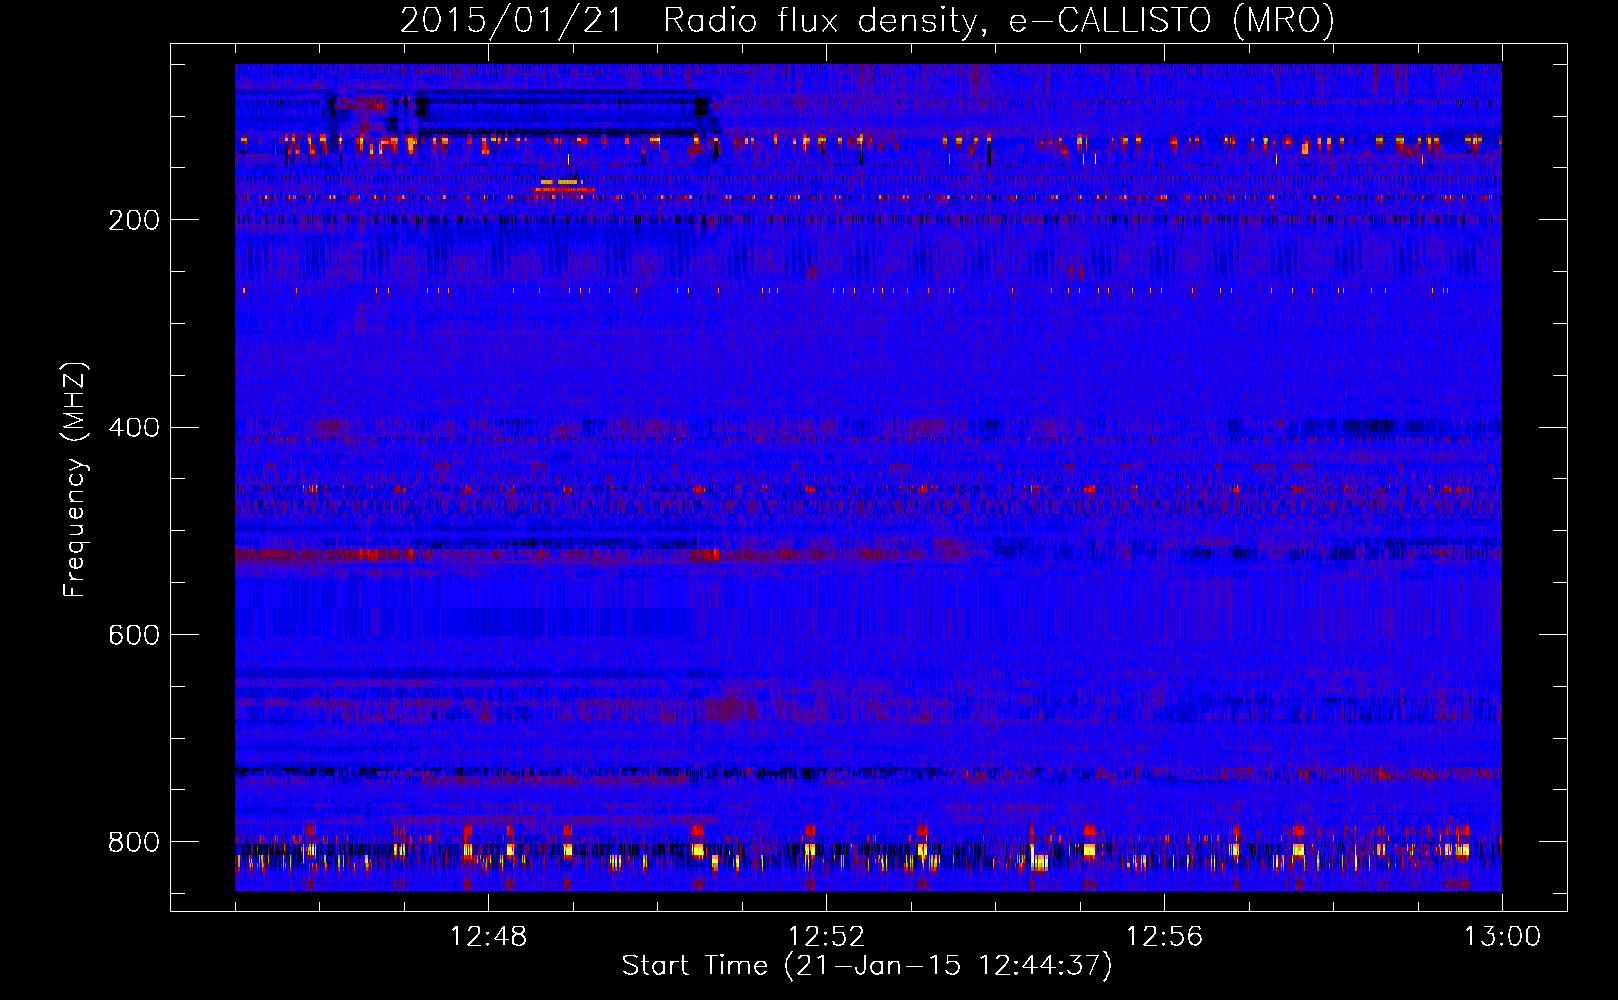
Task: Click the 13:00 time tick label
Action: tap(1502, 937)
